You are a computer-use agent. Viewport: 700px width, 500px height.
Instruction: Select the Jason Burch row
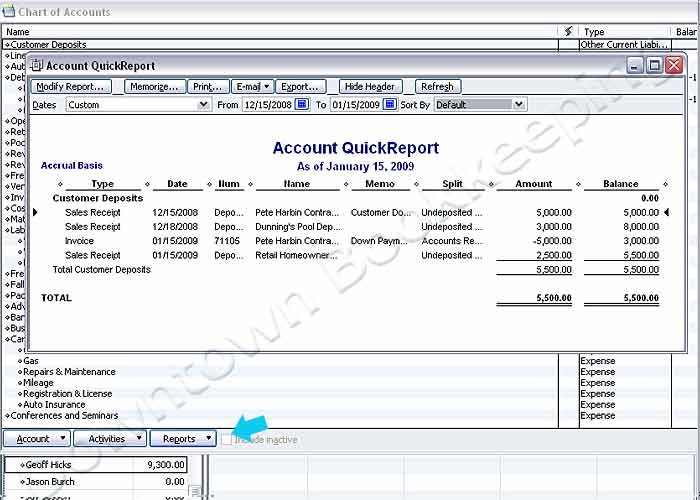click(96, 482)
